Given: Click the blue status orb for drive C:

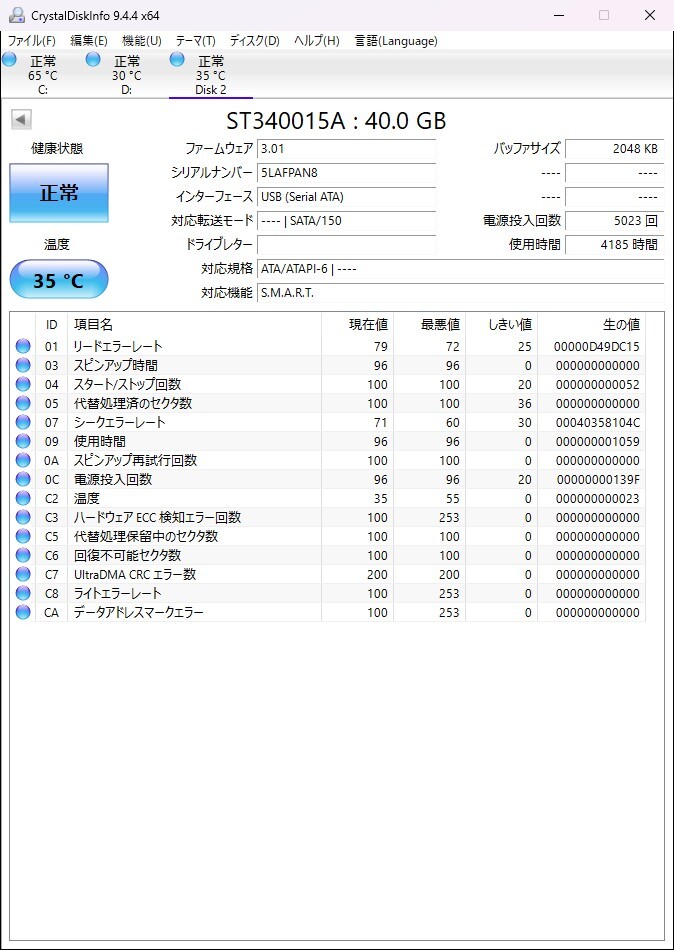Looking at the screenshot, I should coord(9,59).
